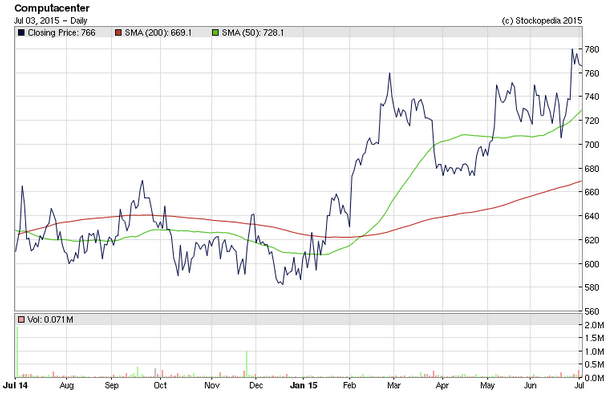Click the 'Jun' x-axis label
613x395 pixels.
pos(530,385)
